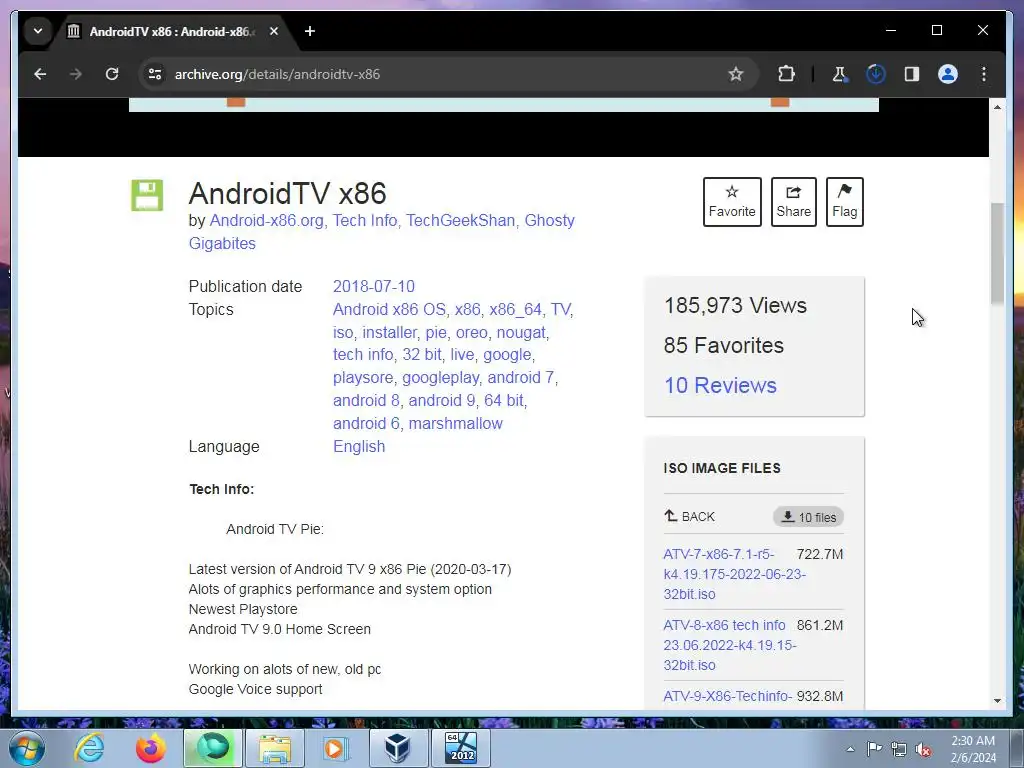This screenshot has height=768, width=1024.
Task: Open TechGeekShan creator link
Action: (x=460, y=221)
